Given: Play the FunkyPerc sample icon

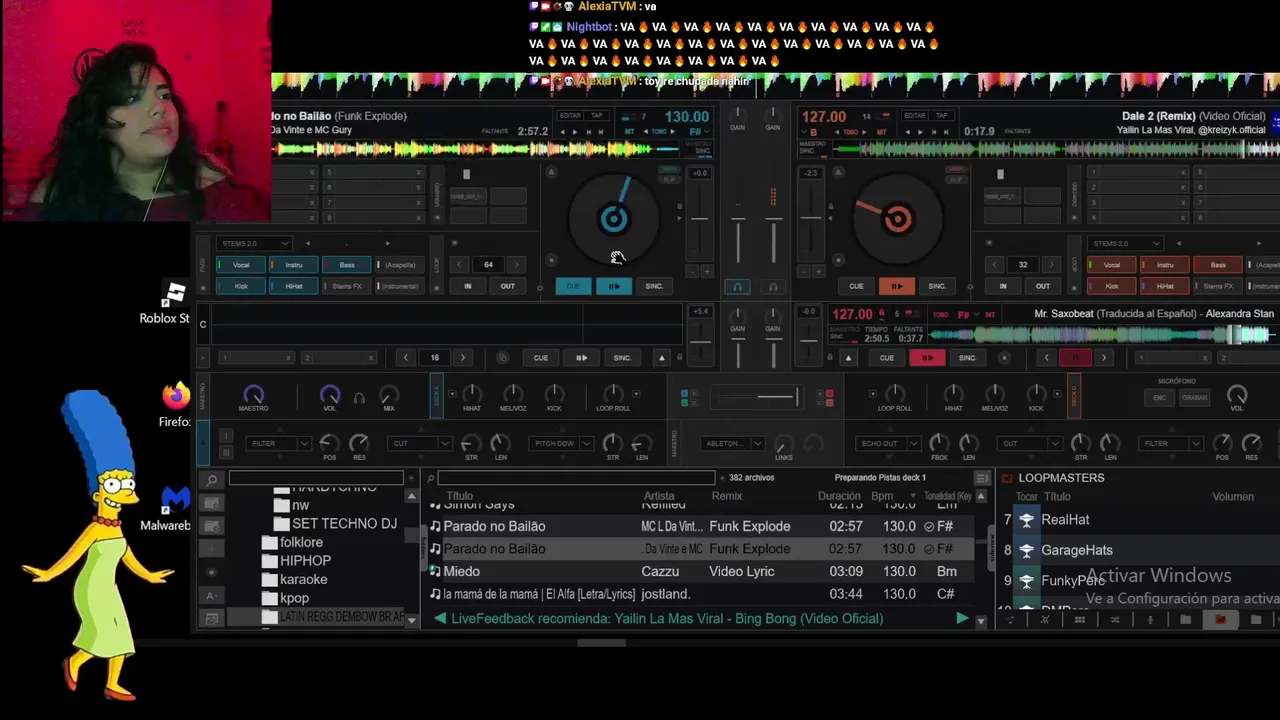Looking at the screenshot, I should 1026,580.
